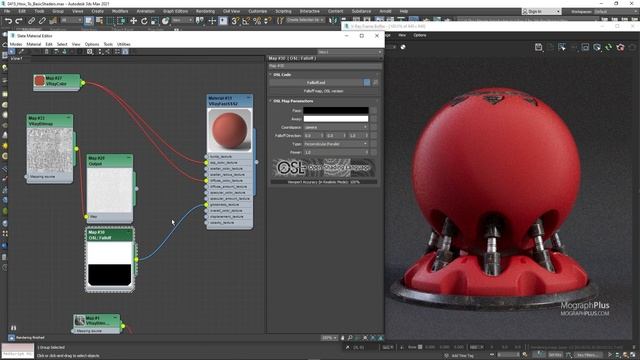Collapse the Map #11 VRayBitmap node
This screenshot has width=640, height=360.
[68, 118]
